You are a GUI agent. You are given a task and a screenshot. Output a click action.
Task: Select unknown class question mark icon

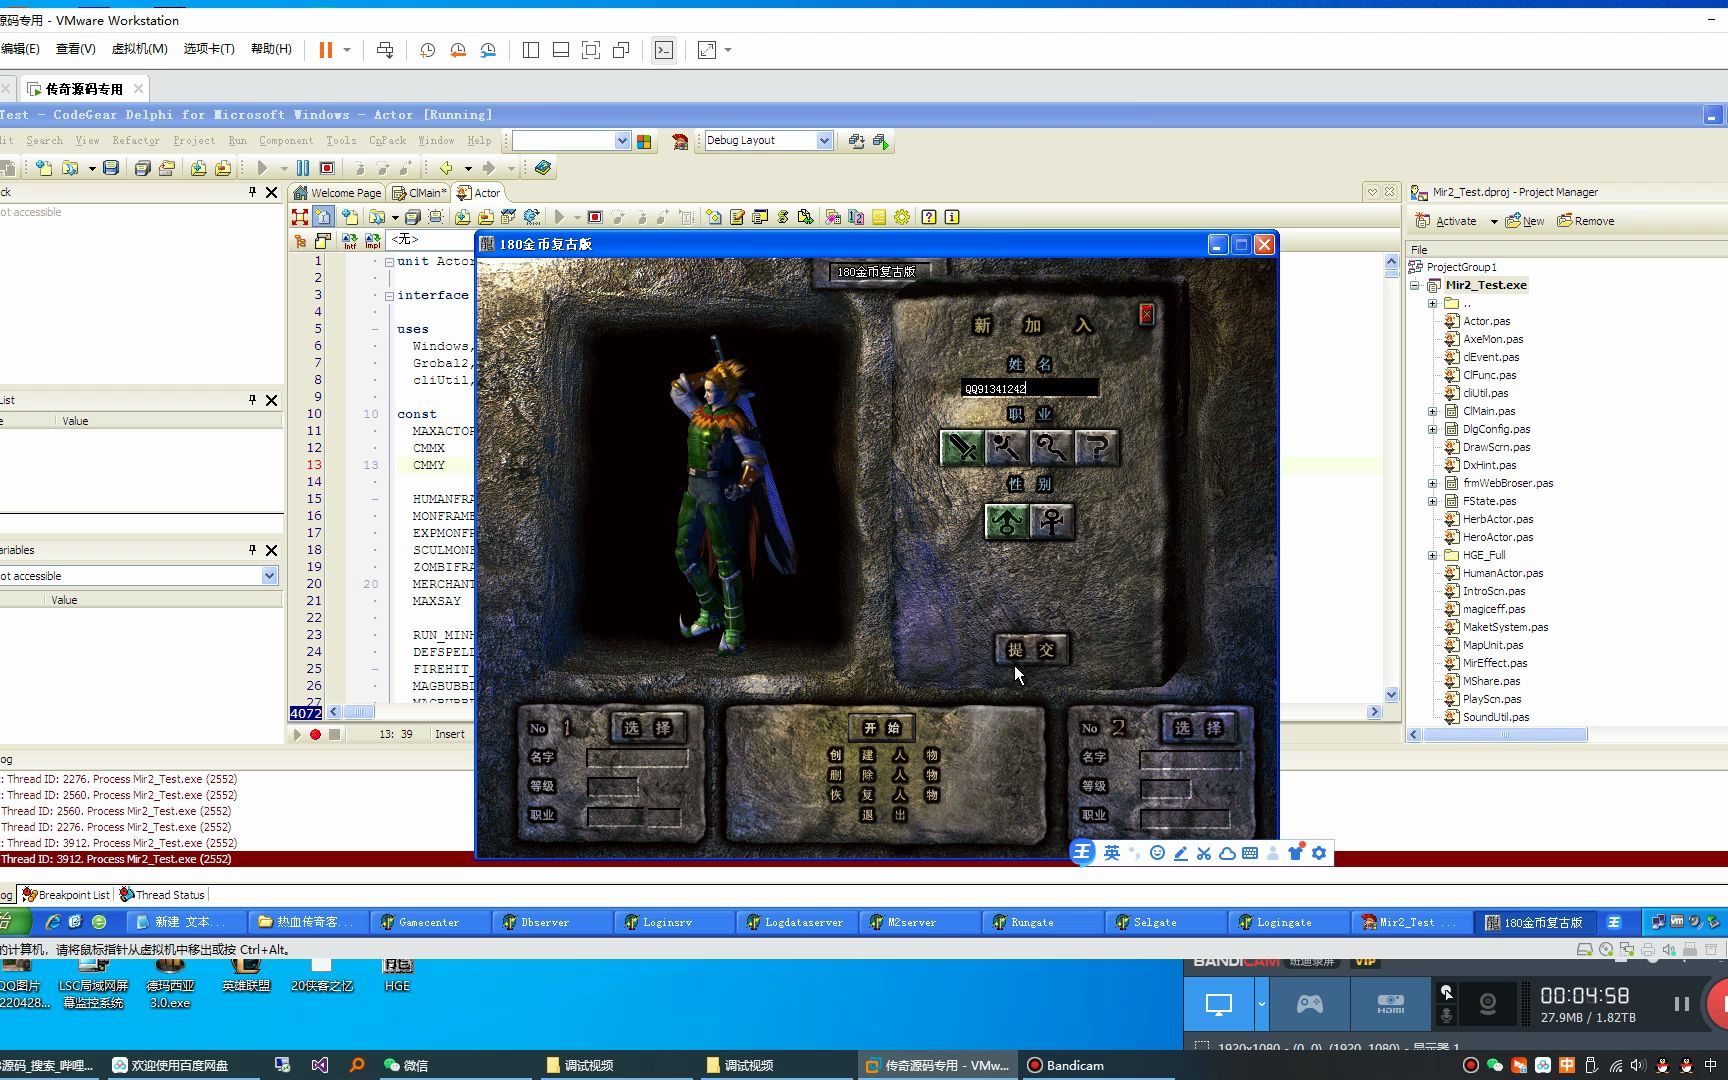pos(1097,448)
